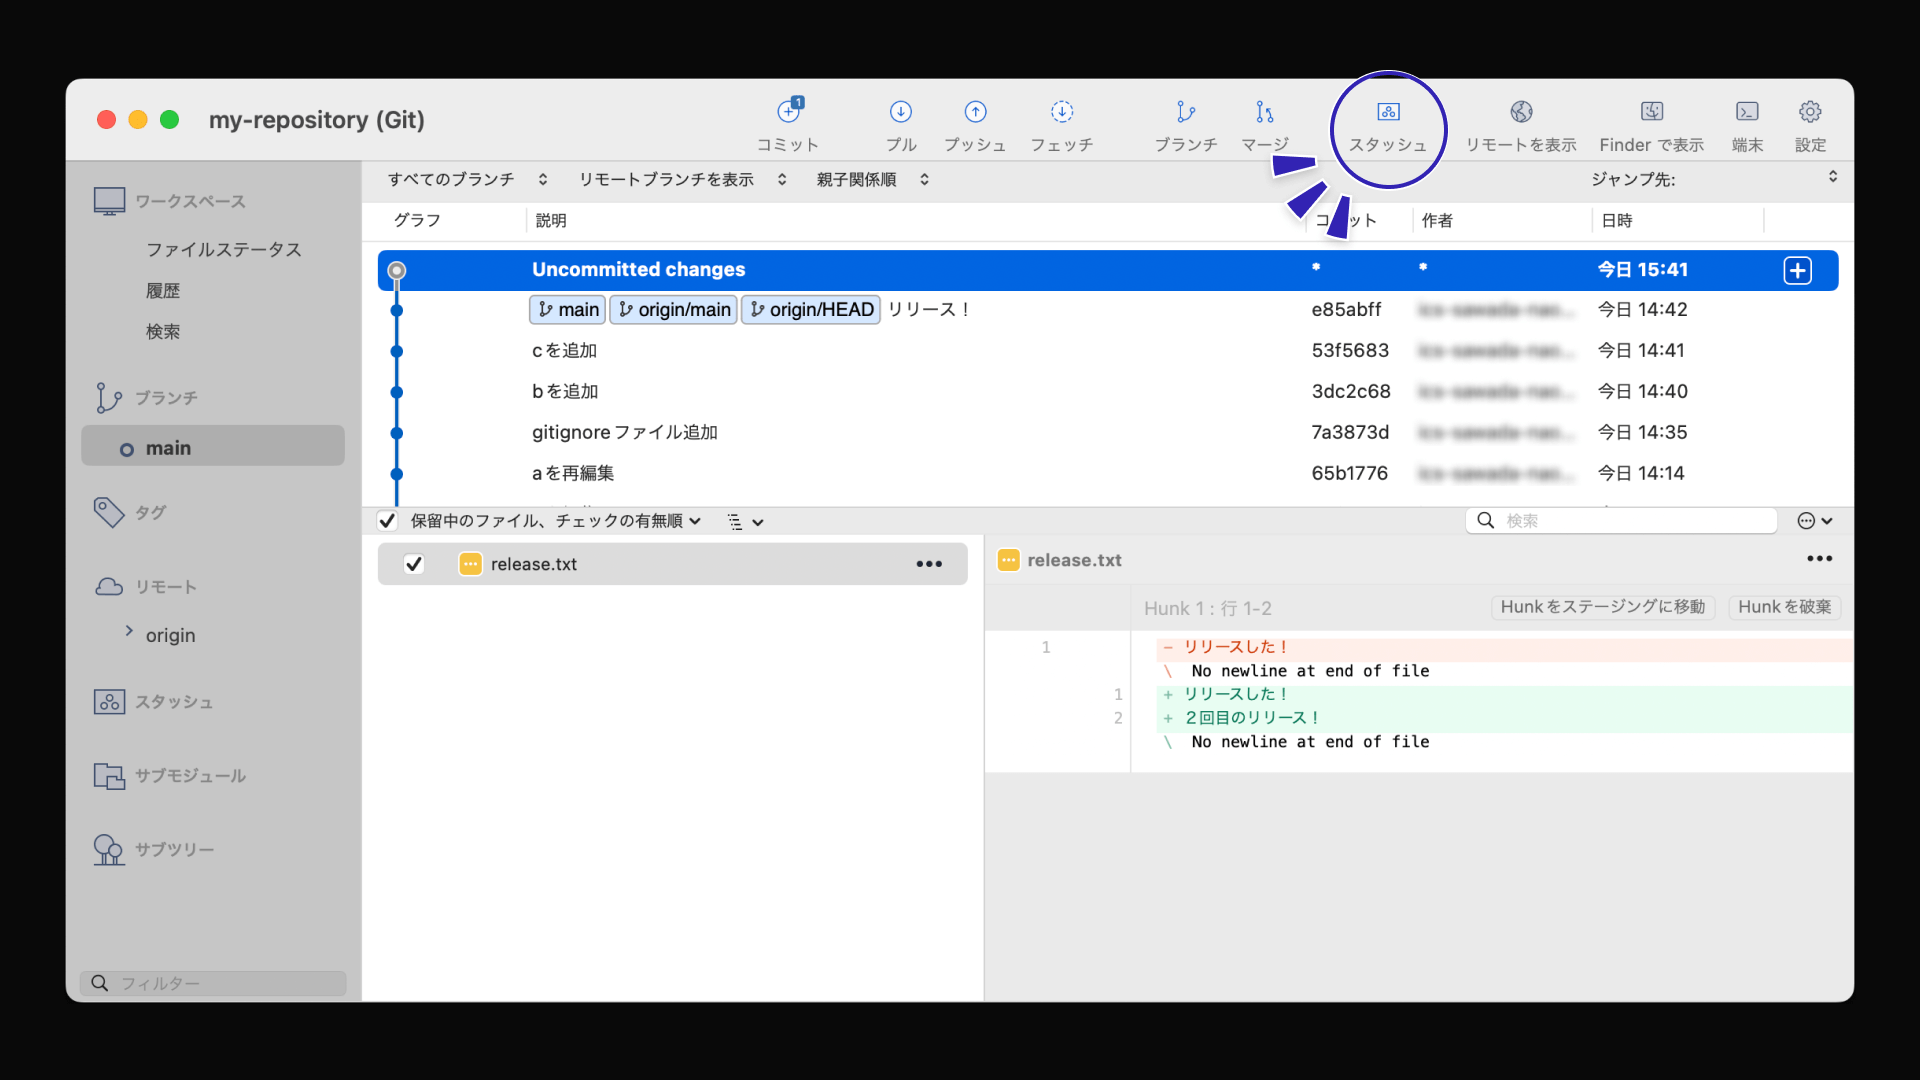Click the origin/HEAD label badge

[811, 310]
